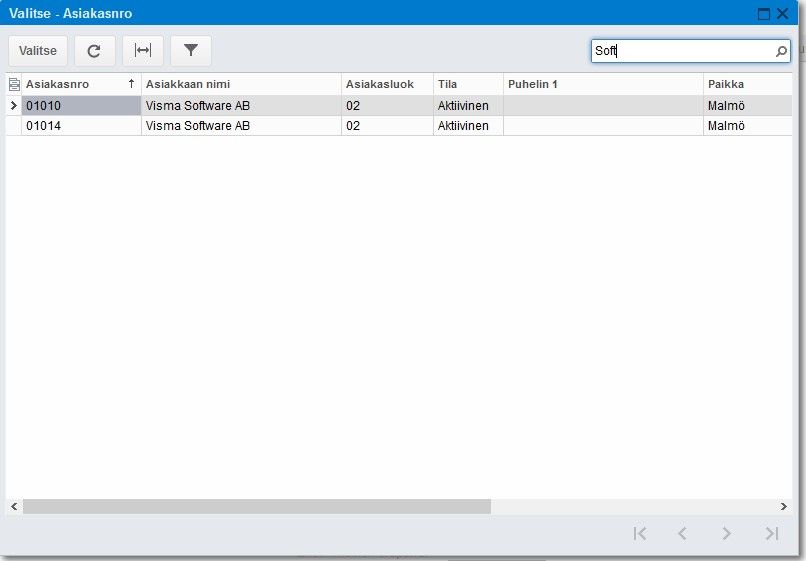Select customer number 01014 cell
806x561 pixels.
81,125
